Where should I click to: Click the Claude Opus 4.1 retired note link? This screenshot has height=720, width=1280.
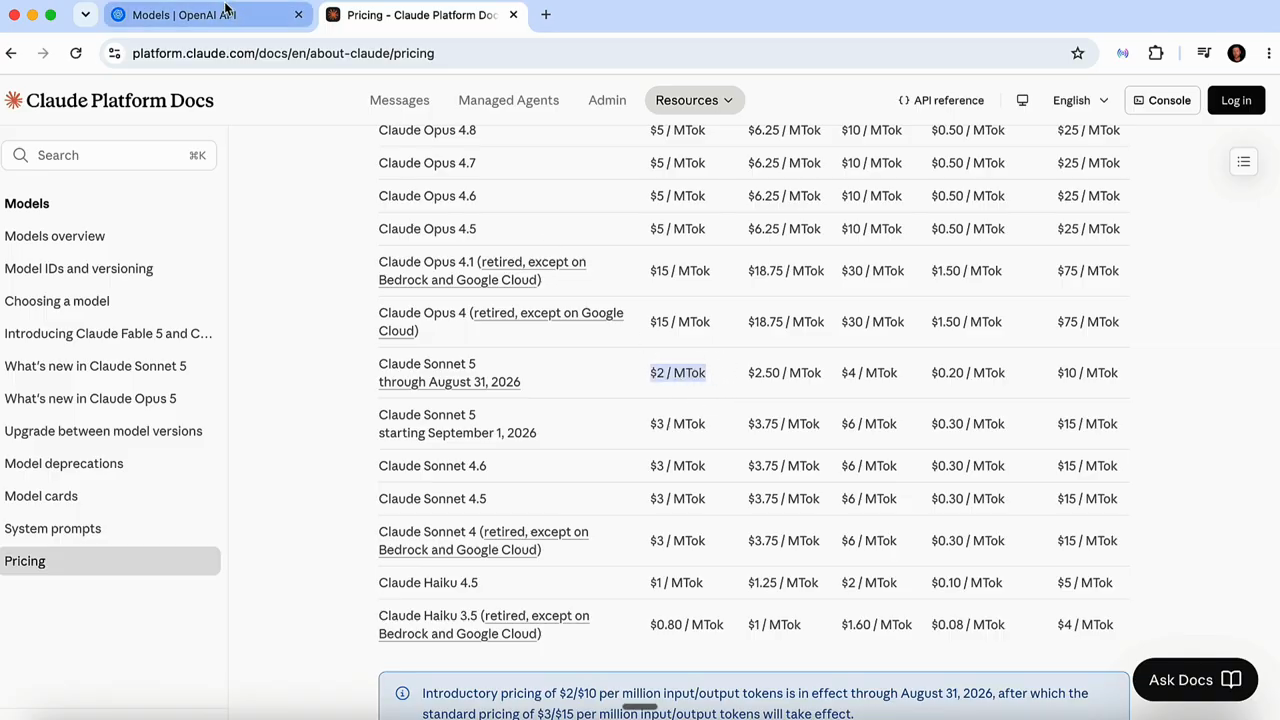tap(482, 271)
